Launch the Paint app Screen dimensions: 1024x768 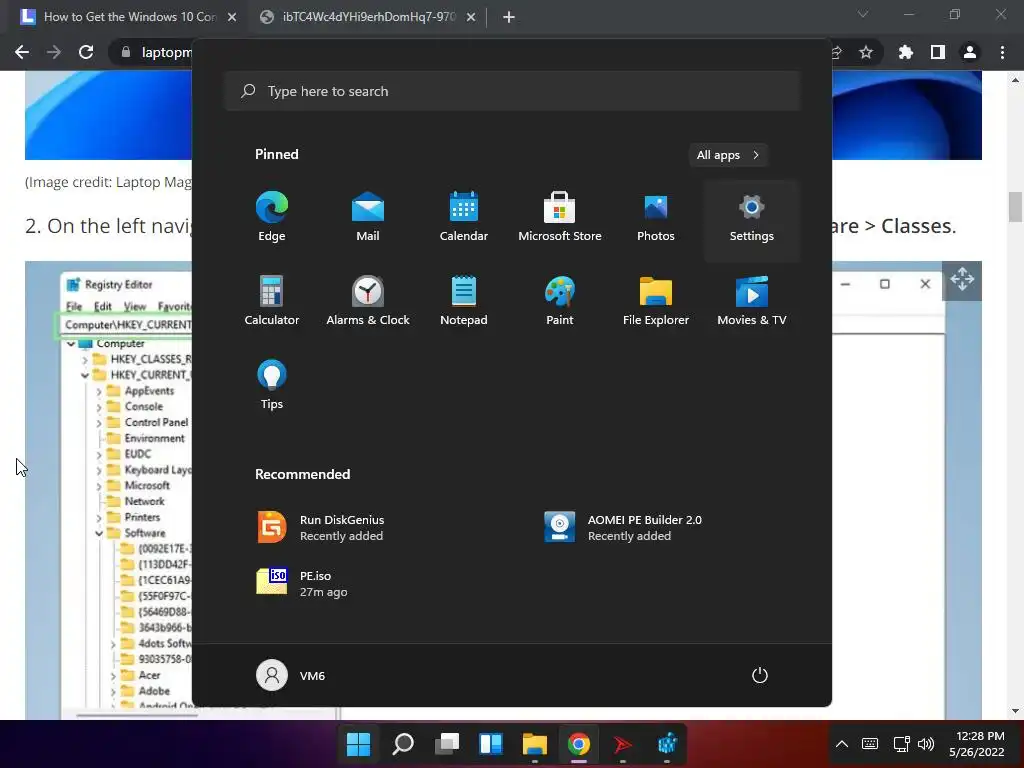coord(560,301)
